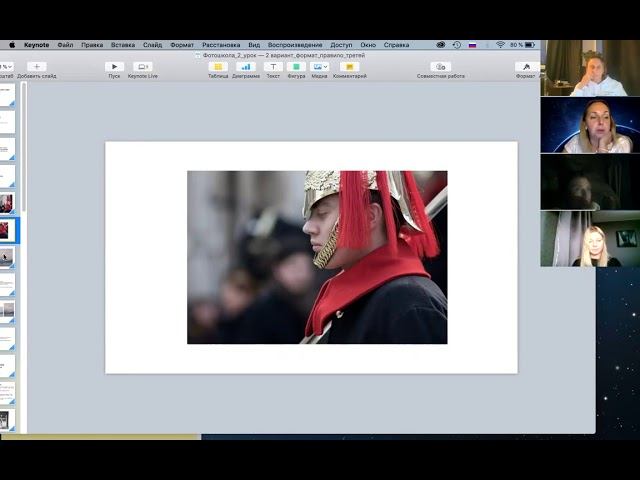The image size is (640, 480).
Task: Open the zoom percentage dropdown
Action: click(x=7, y=67)
